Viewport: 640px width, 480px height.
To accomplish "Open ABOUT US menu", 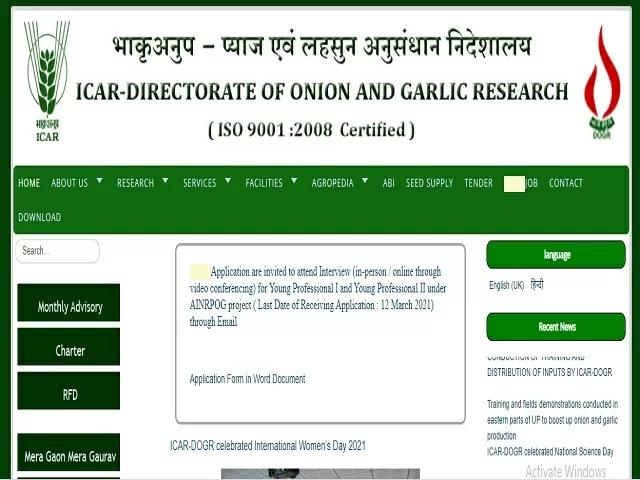I will (69, 183).
